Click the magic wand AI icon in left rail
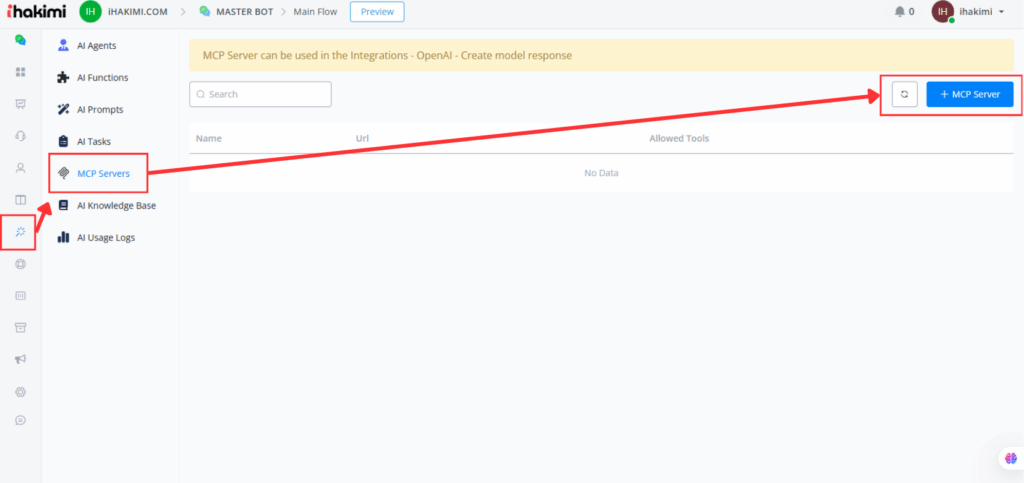This screenshot has height=483, width=1024. [x=20, y=231]
